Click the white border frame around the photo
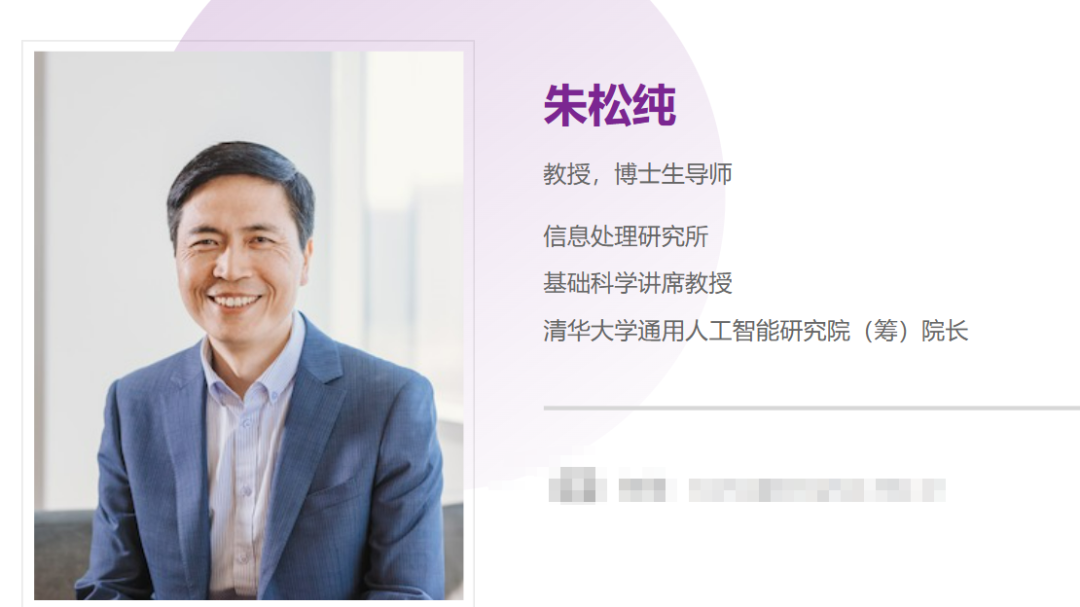The width and height of the screenshot is (1080, 607). [x=249, y=46]
